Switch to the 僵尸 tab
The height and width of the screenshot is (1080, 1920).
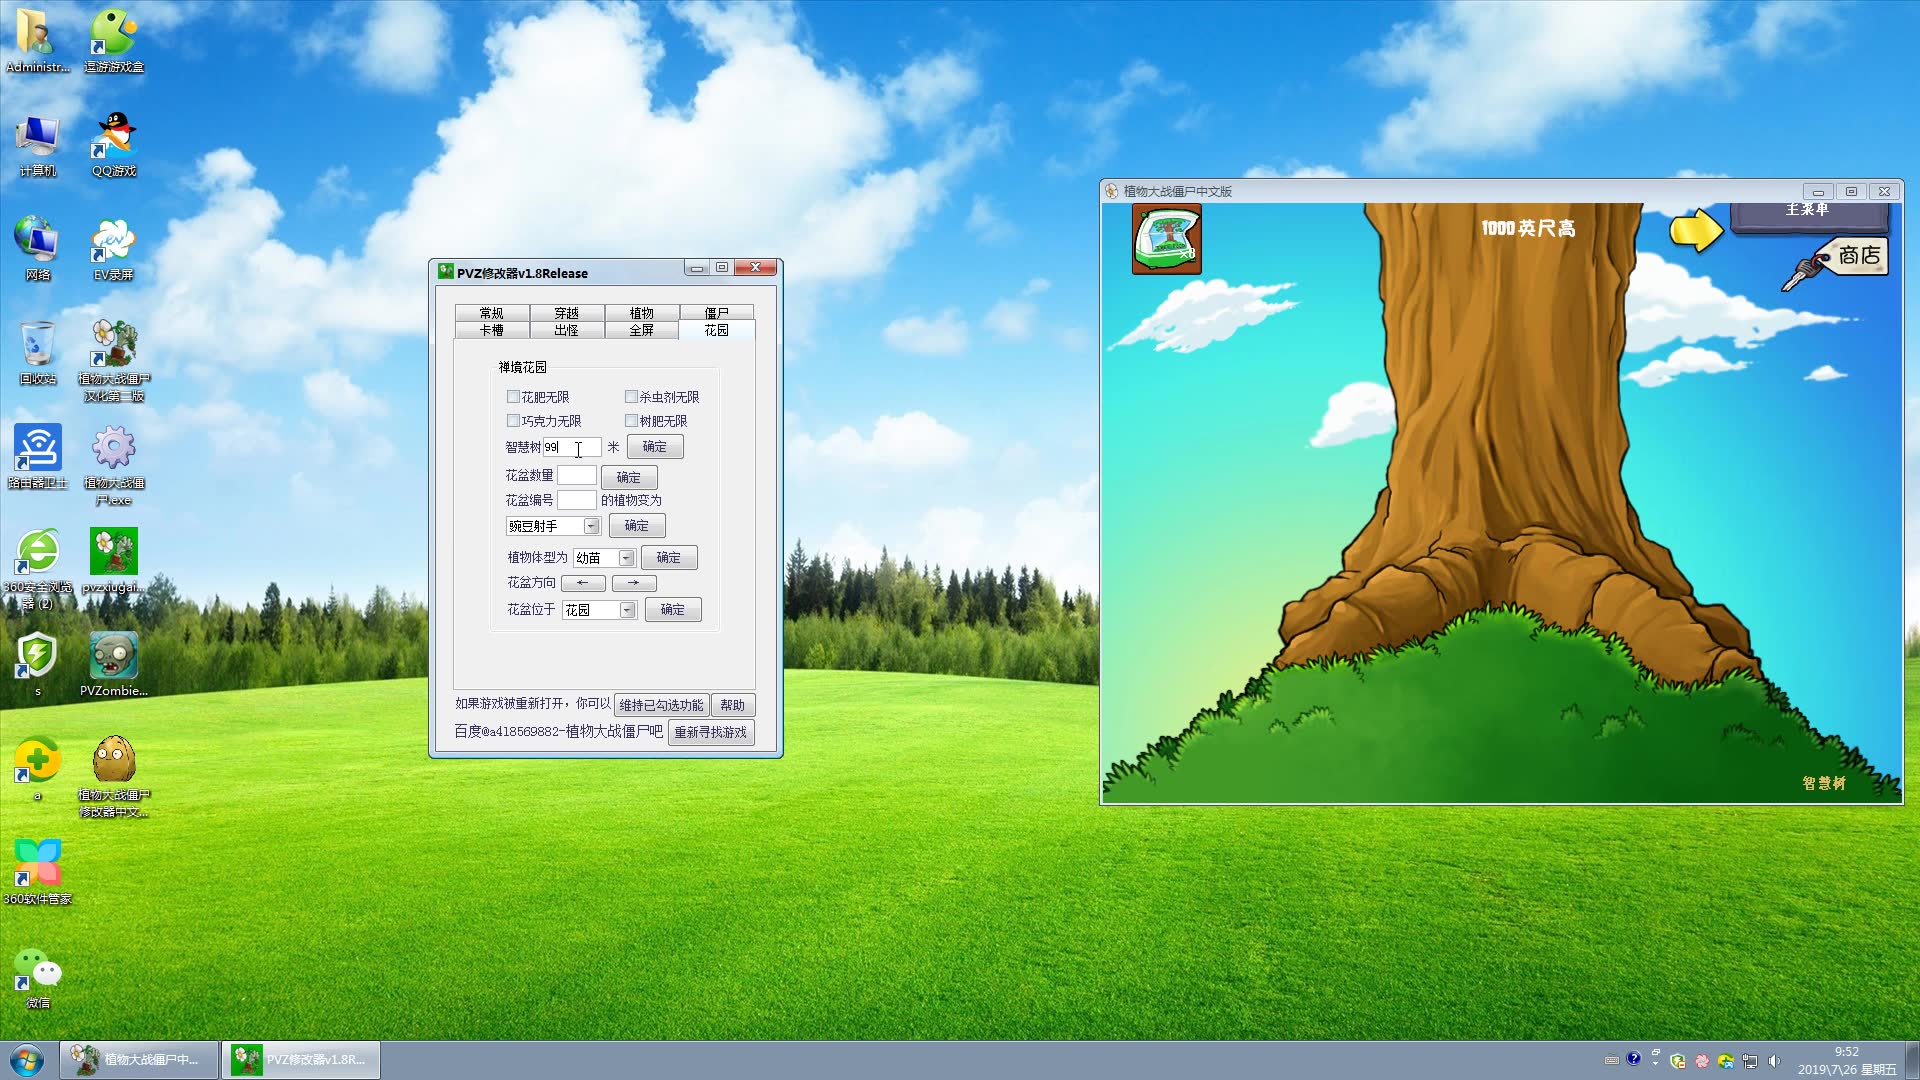pos(716,313)
